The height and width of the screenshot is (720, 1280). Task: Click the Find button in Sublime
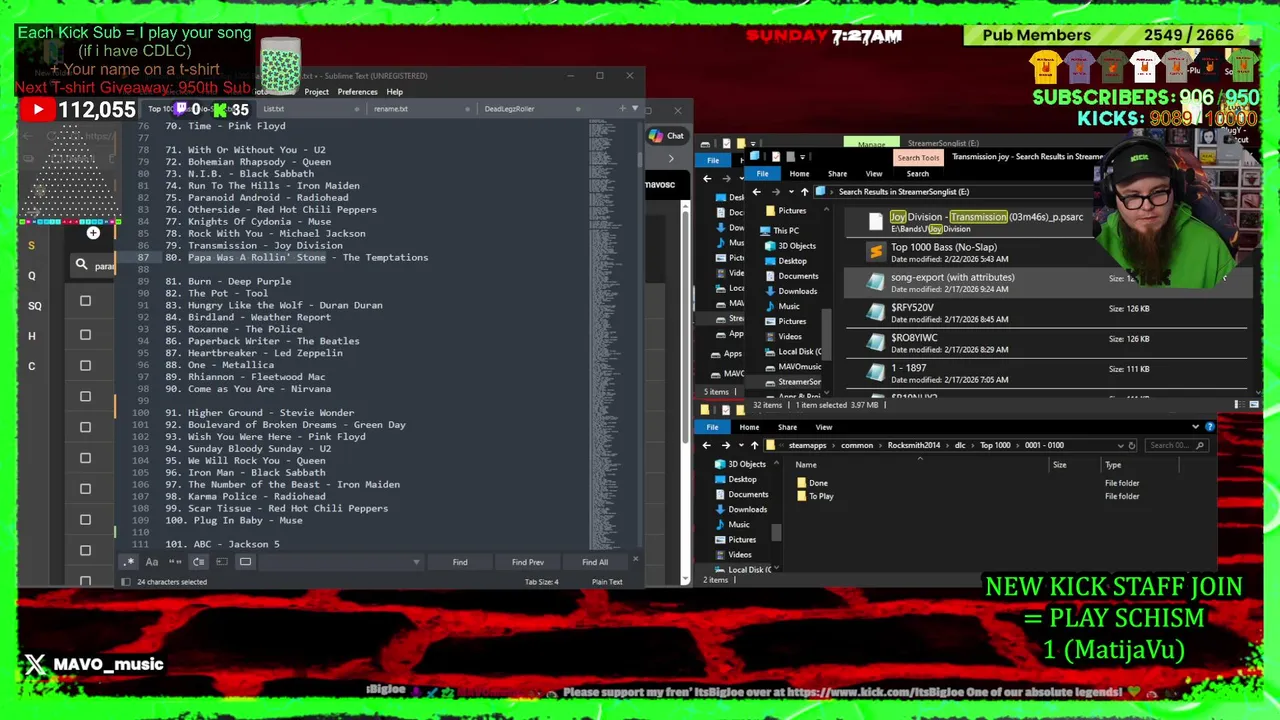460,562
